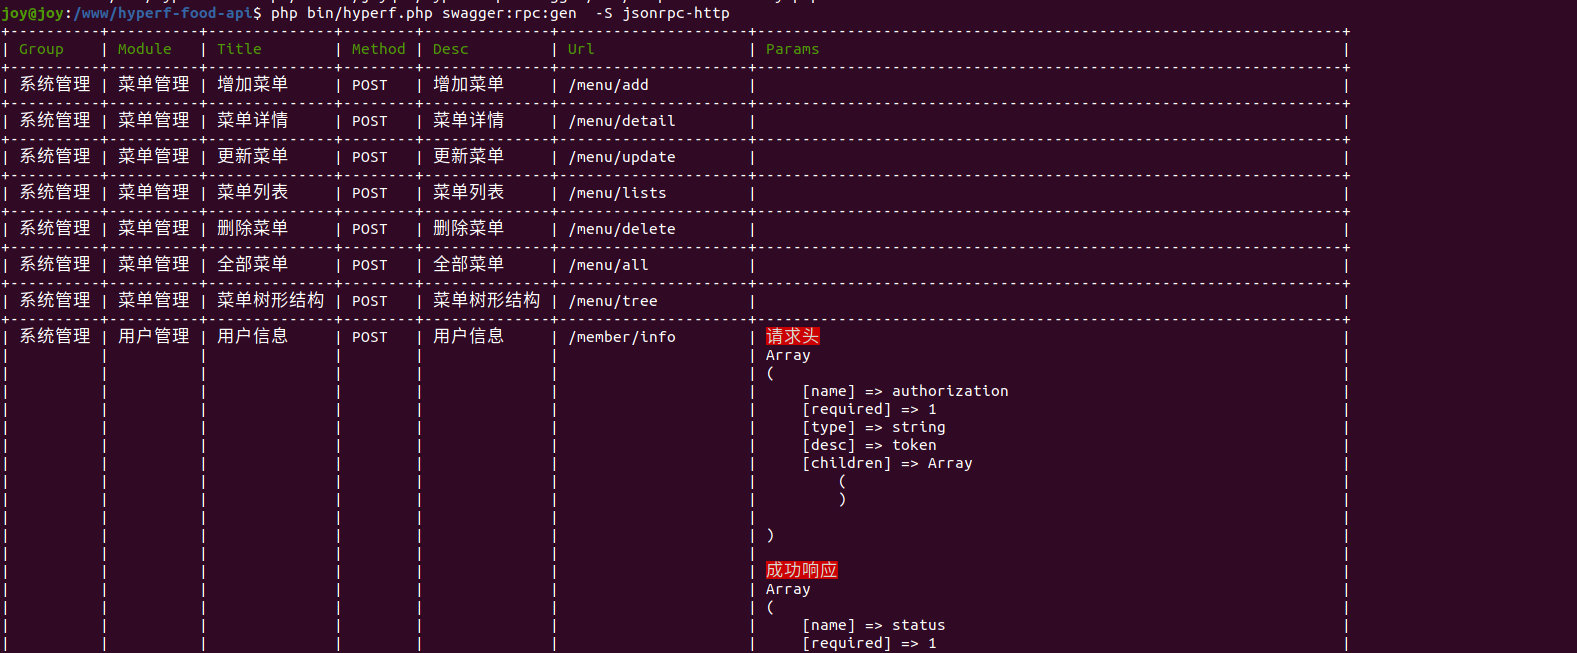Click the /menu/update URL entry
Viewport: 1577px width, 653px height.
pos(621,157)
